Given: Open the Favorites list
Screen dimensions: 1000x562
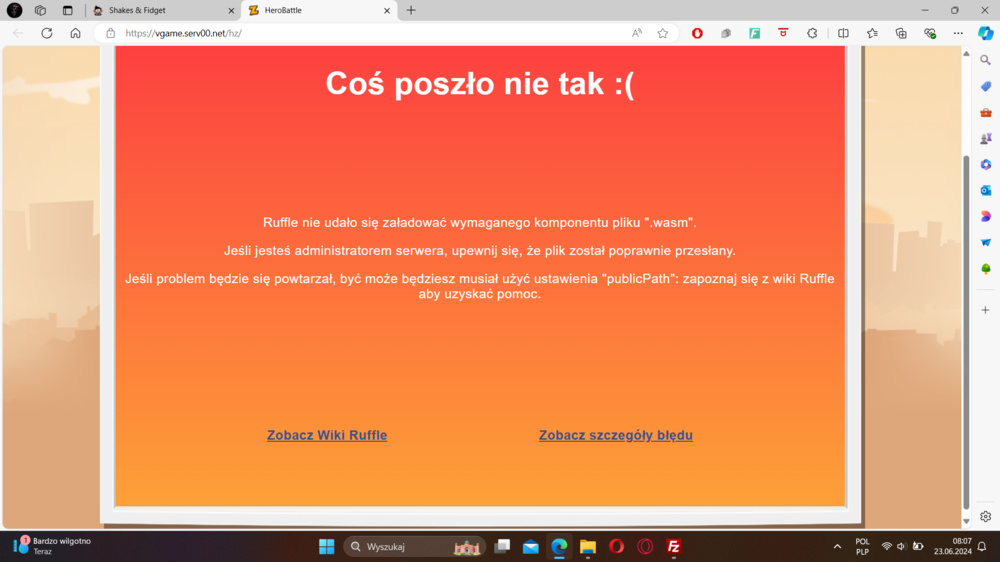Looking at the screenshot, I should pos(872,33).
